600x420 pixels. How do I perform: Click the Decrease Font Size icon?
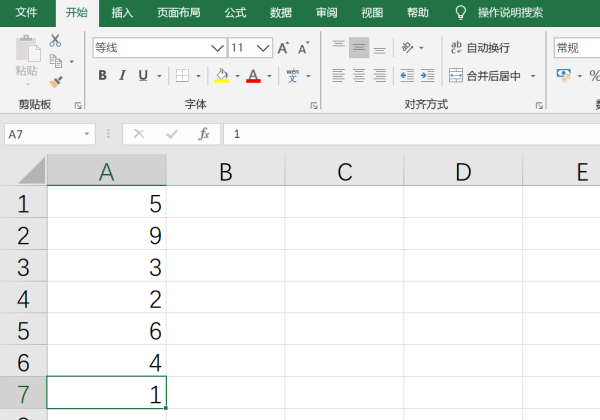tap(303, 48)
